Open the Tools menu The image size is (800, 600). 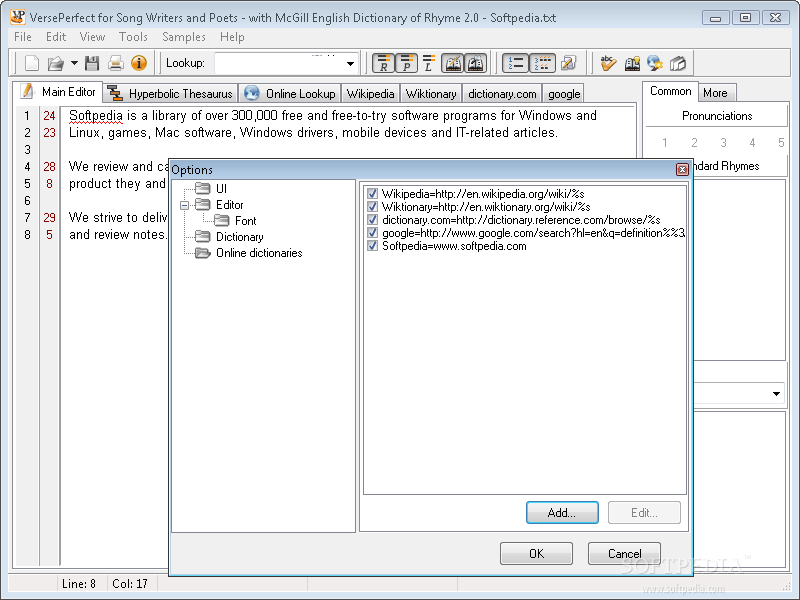(x=133, y=37)
